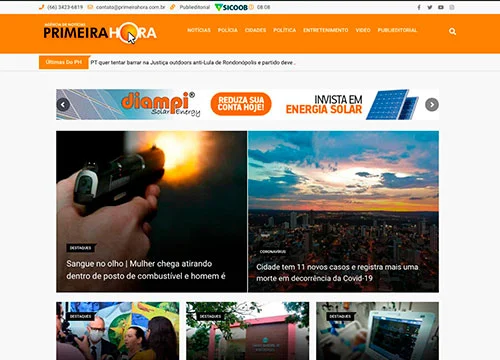500x360 pixels.
Task: Click the Primeira Hora logo
Action: (x=100, y=33)
